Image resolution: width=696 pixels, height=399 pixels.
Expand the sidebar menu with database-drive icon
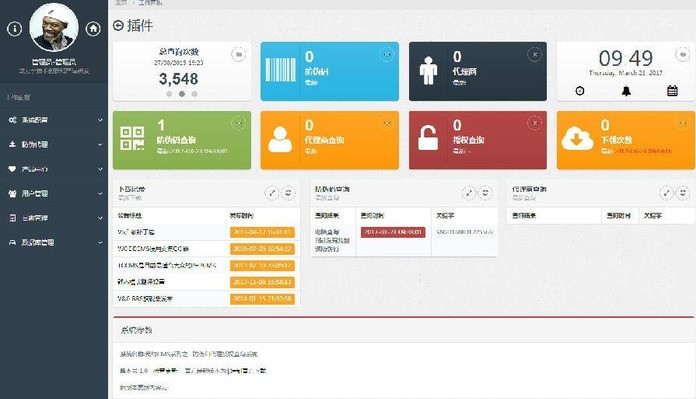pyautogui.click(x=54, y=242)
